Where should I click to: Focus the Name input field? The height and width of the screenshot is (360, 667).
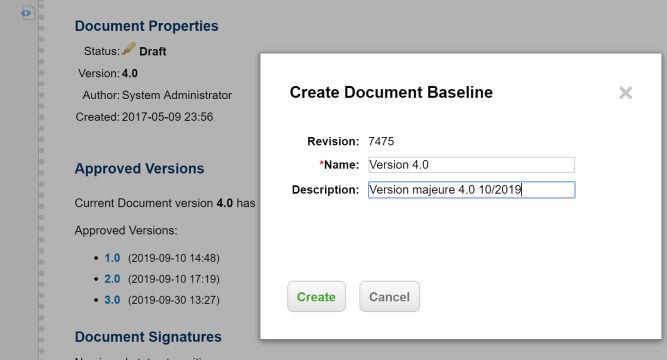(471, 165)
